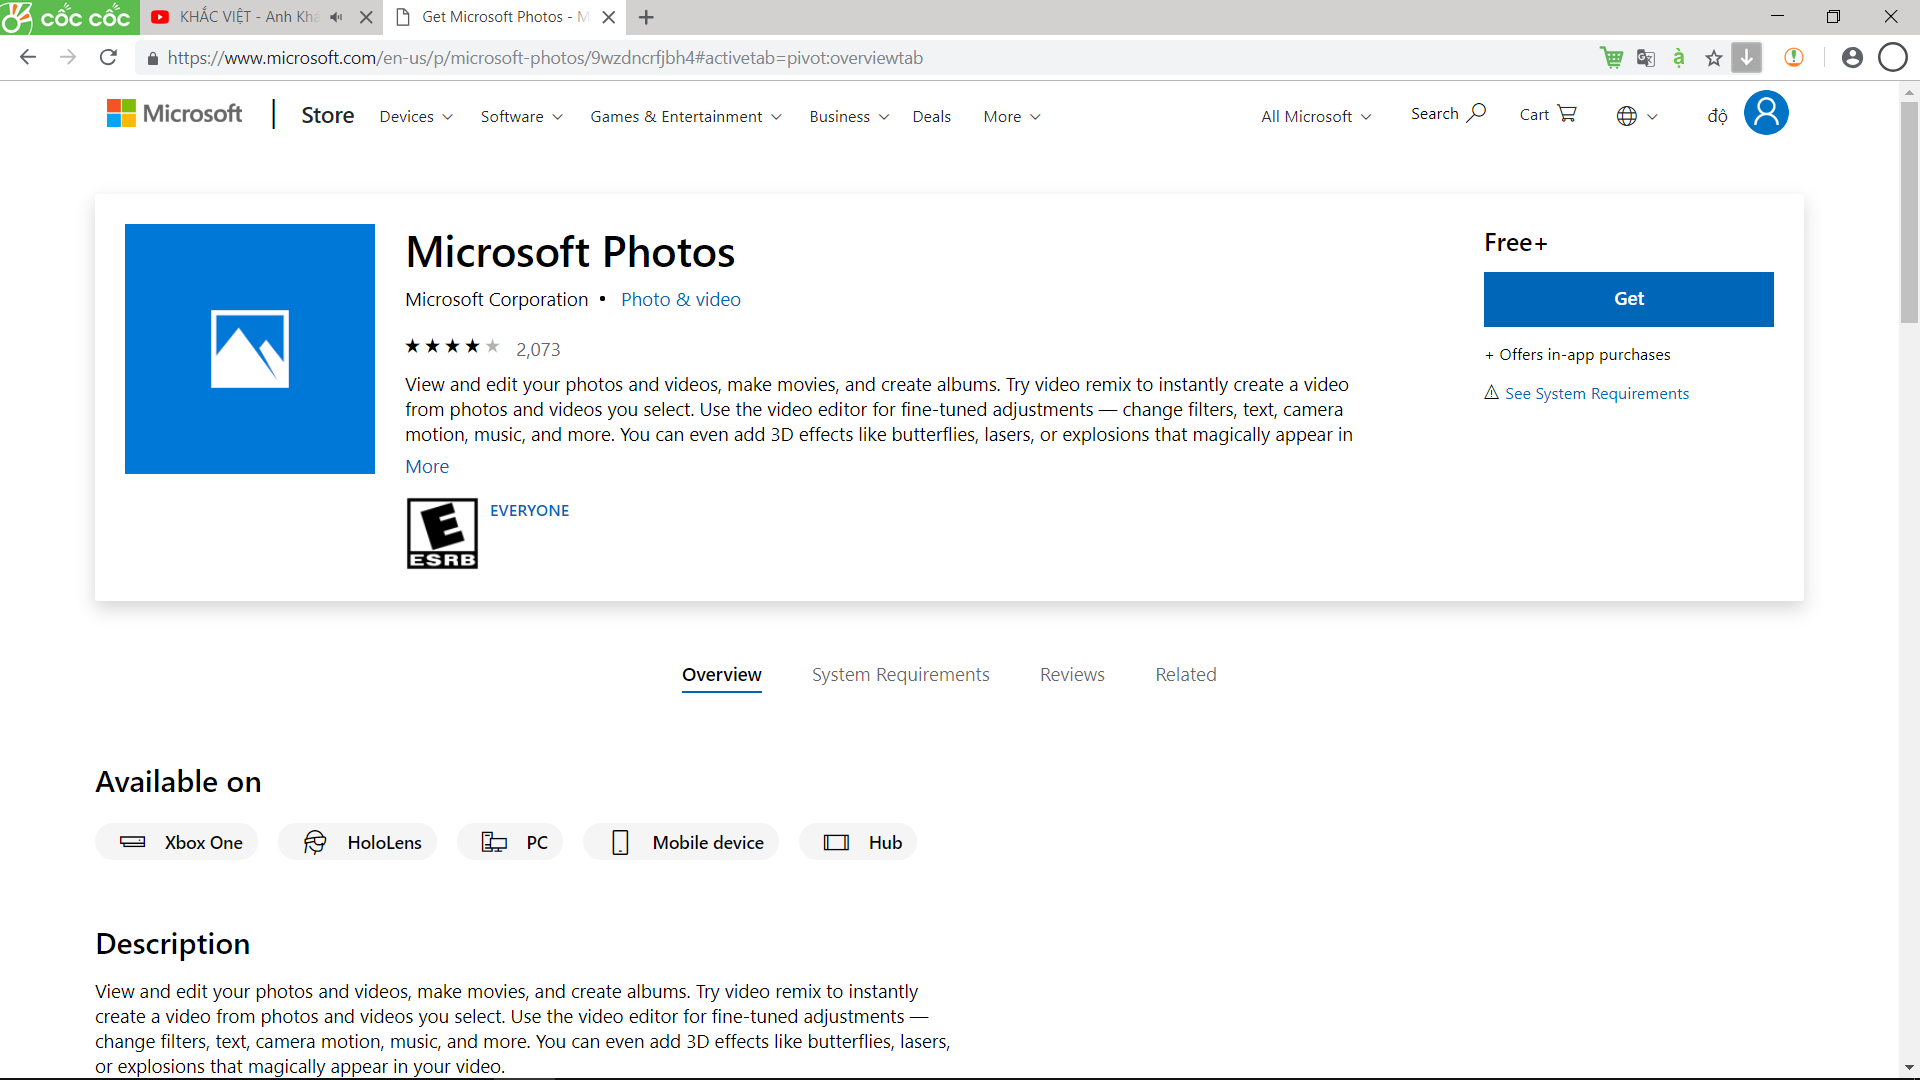This screenshot has height=1080, width=1920.
Task: Reload the current page
Action: [x=108, y=57]
